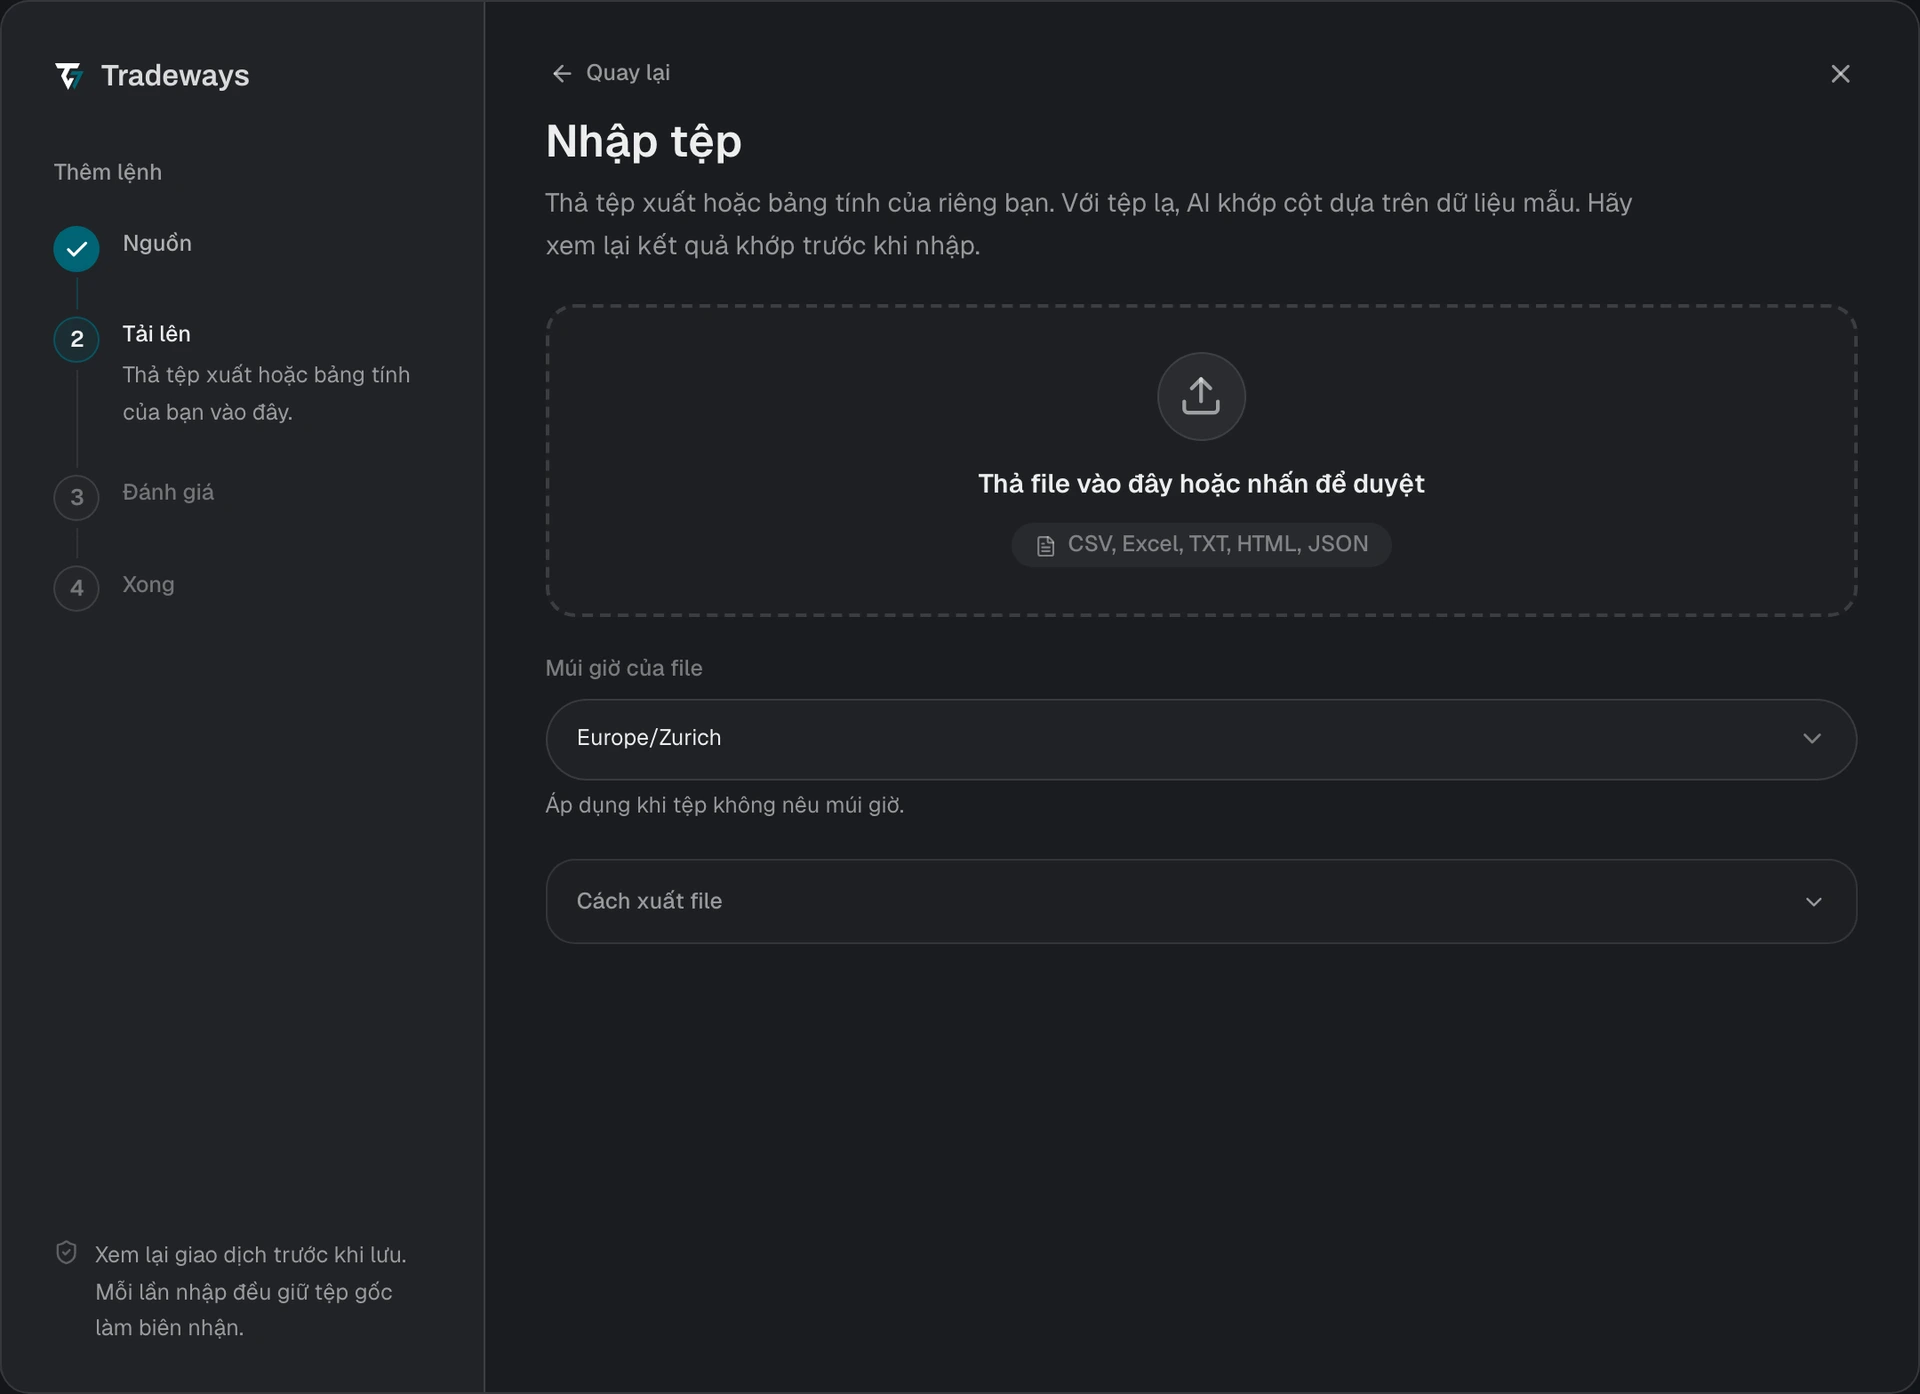Click 'Xem lại giao dịch trước khi lưu.' note
The height and width of the screenshot is (1394, 1920).
coord(251,1255)
